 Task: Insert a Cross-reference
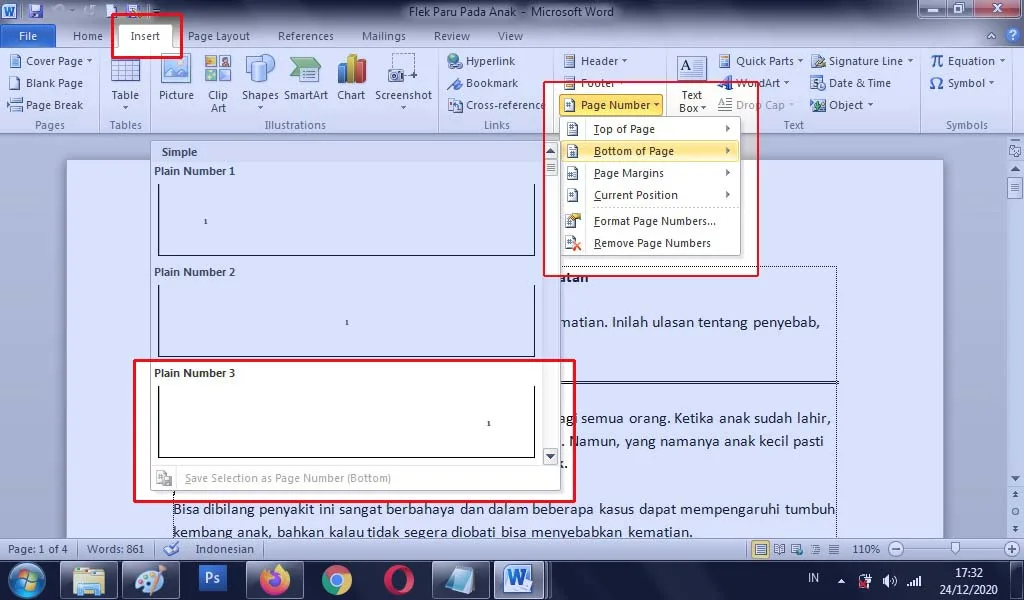(x=496, y=105)
